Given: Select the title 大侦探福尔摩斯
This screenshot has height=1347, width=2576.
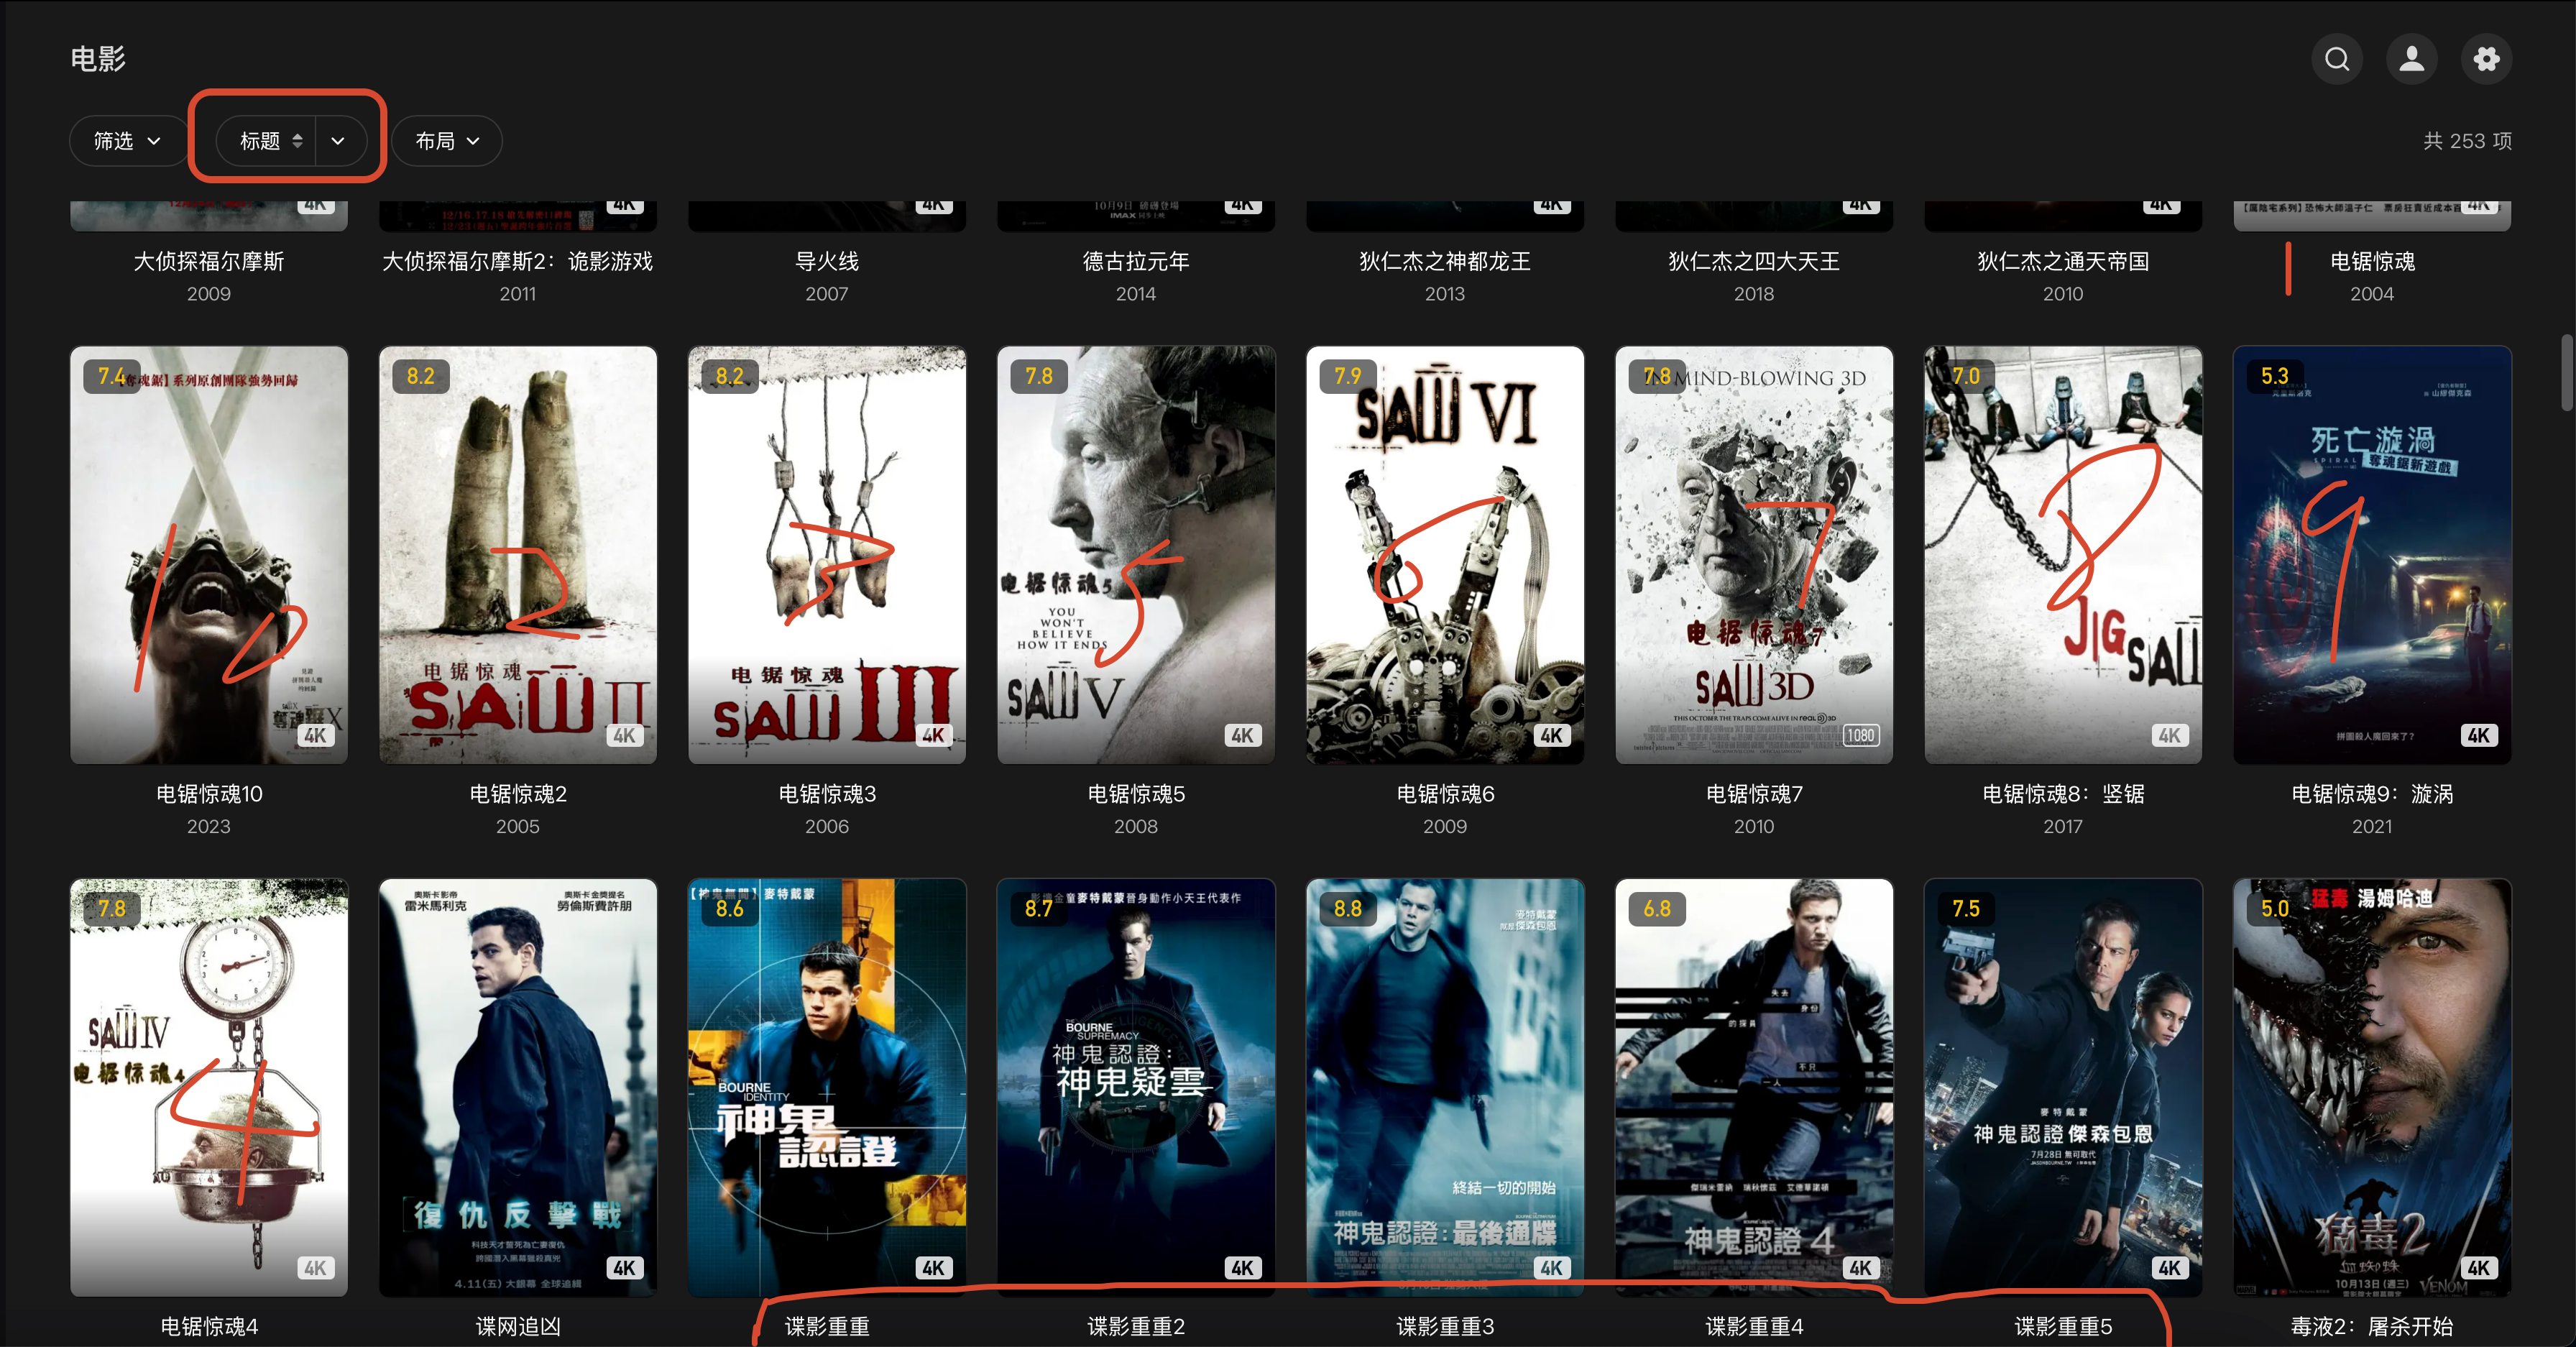Looking at the screenshot, I should (209, 262).
